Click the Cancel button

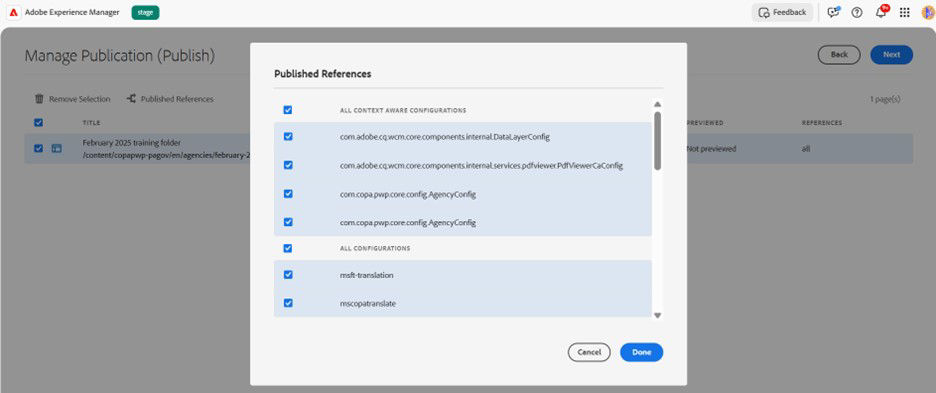click(589, 352)
